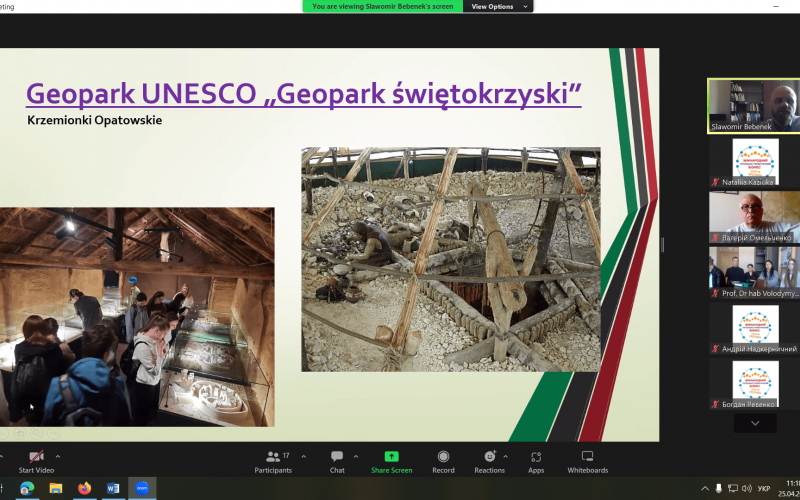Viewport: 800px width, 500px height.
Task: Click the muted mic icon on Андрій Надкерничний's tile
Action: click(x=715, y=349)
